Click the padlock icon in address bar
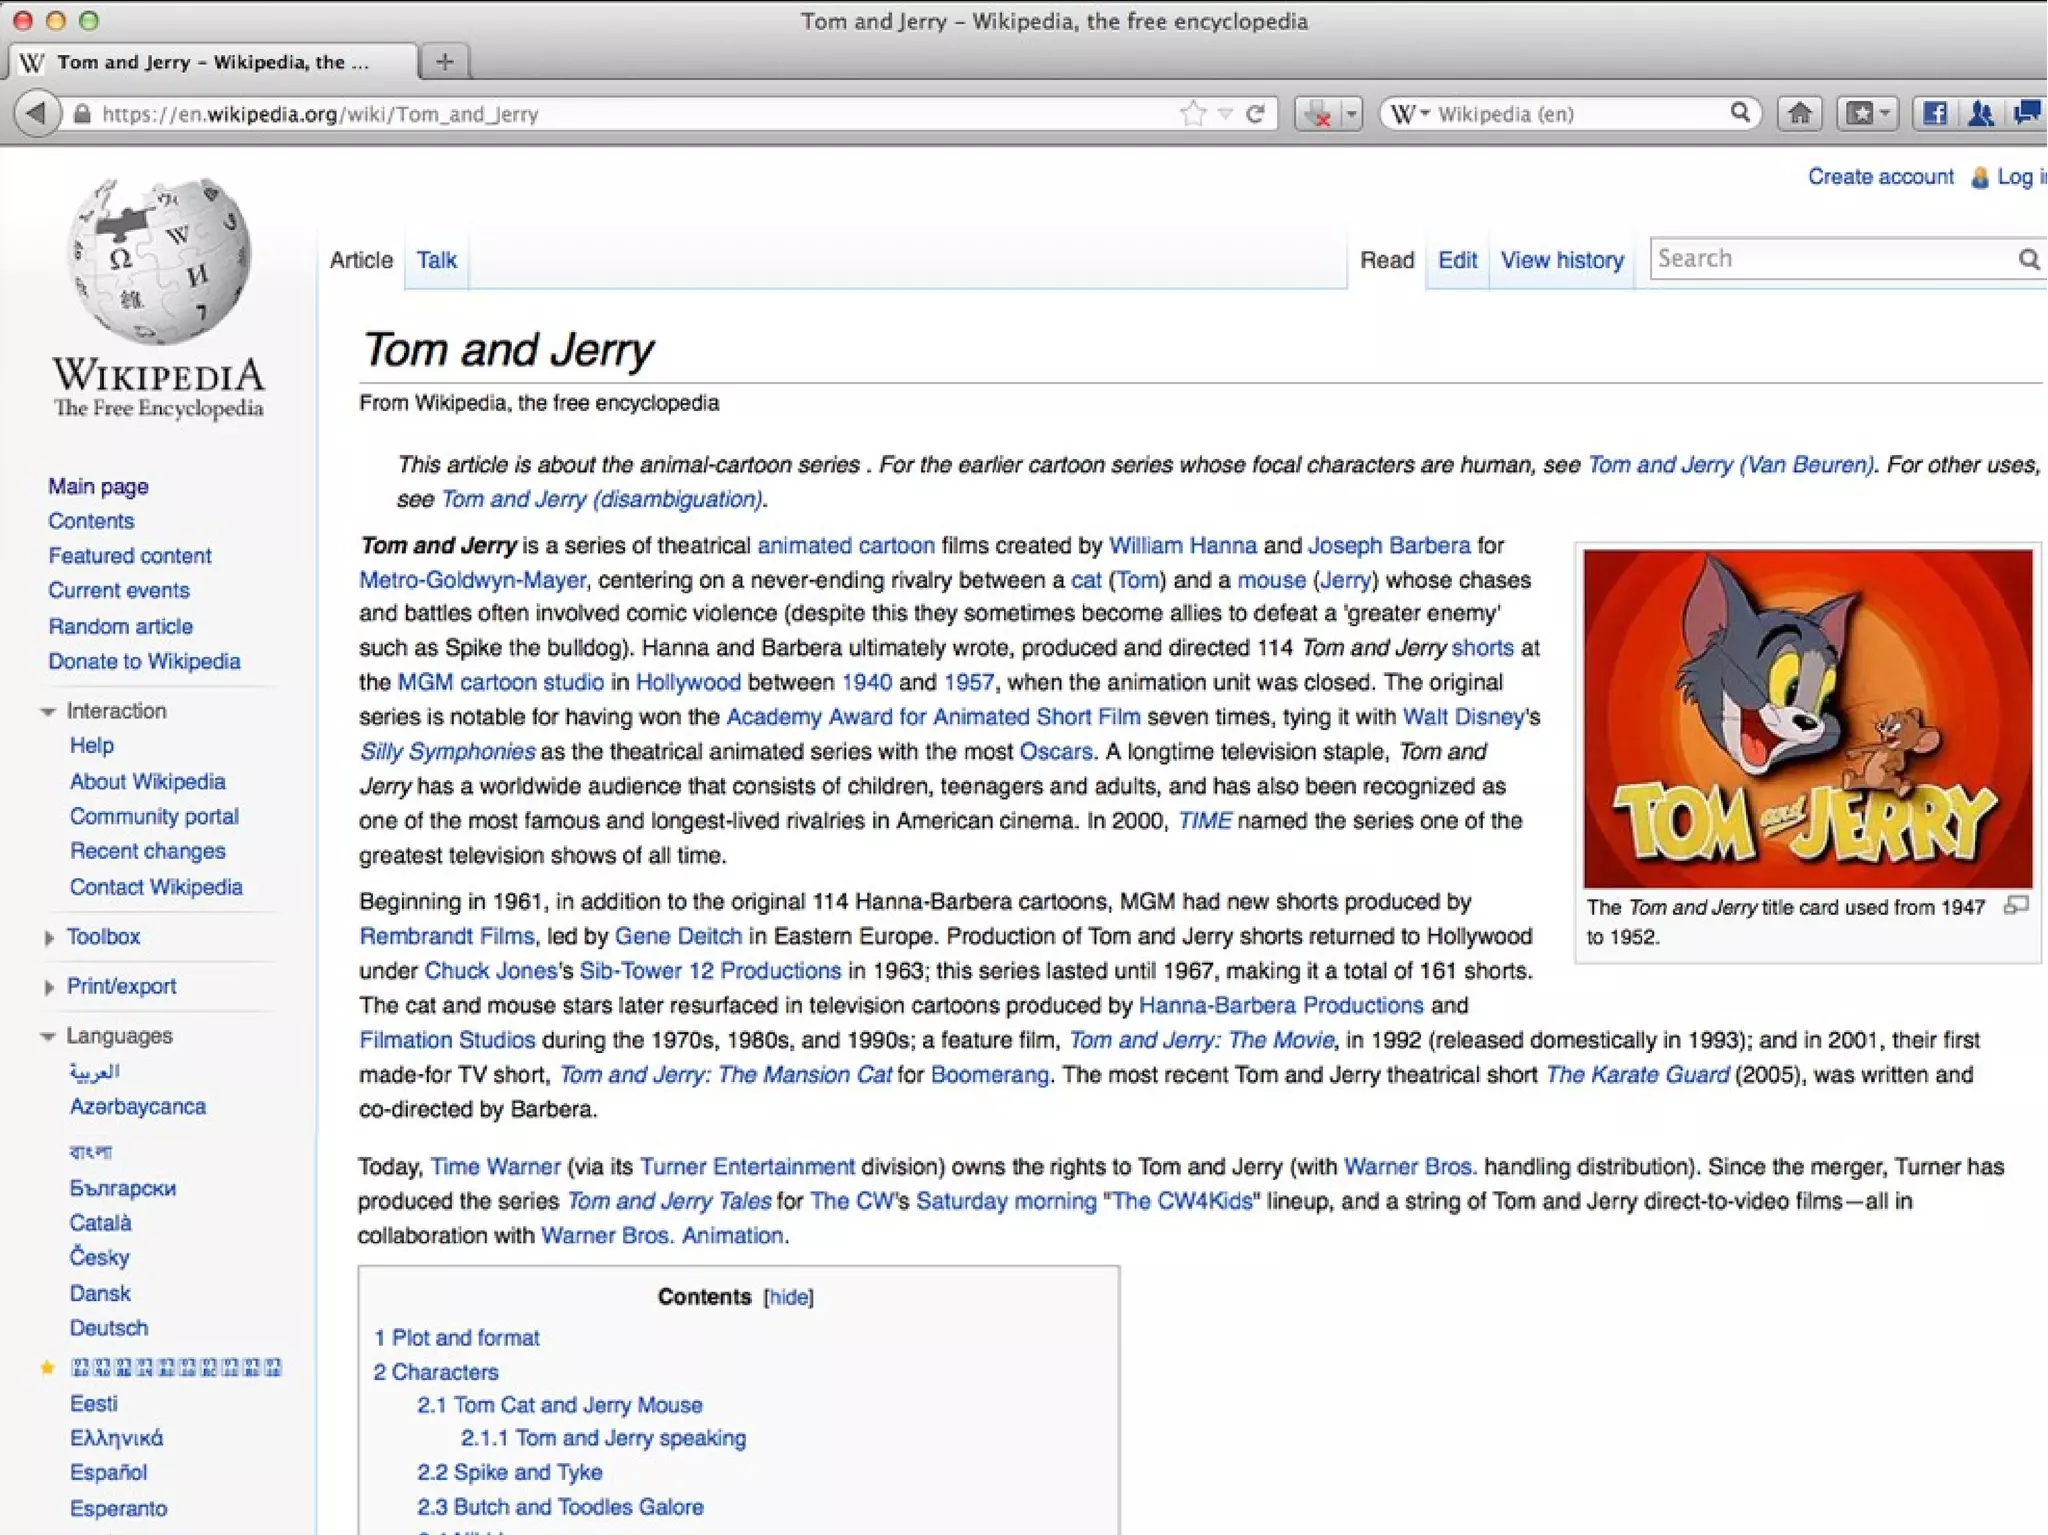The image size is (2048, 1535). [x=83, y=114]
